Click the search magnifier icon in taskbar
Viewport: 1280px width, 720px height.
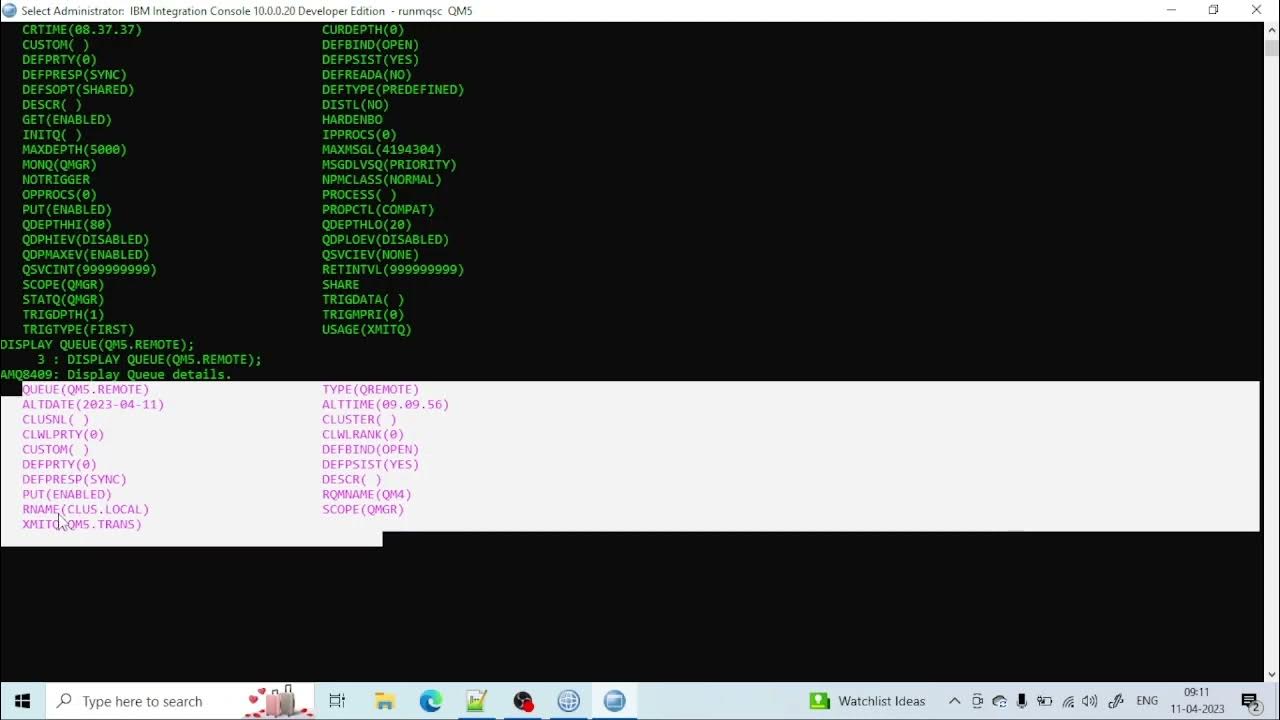click(x=64, y=701)
